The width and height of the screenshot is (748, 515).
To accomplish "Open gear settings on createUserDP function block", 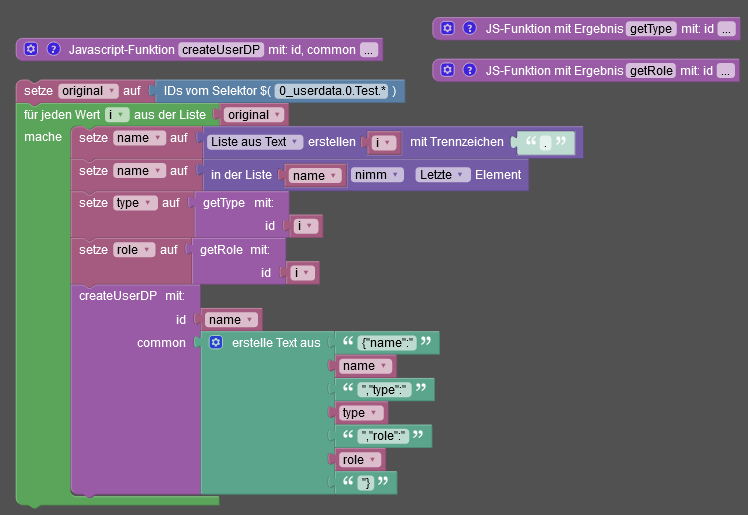I will [x=31, y=49].
